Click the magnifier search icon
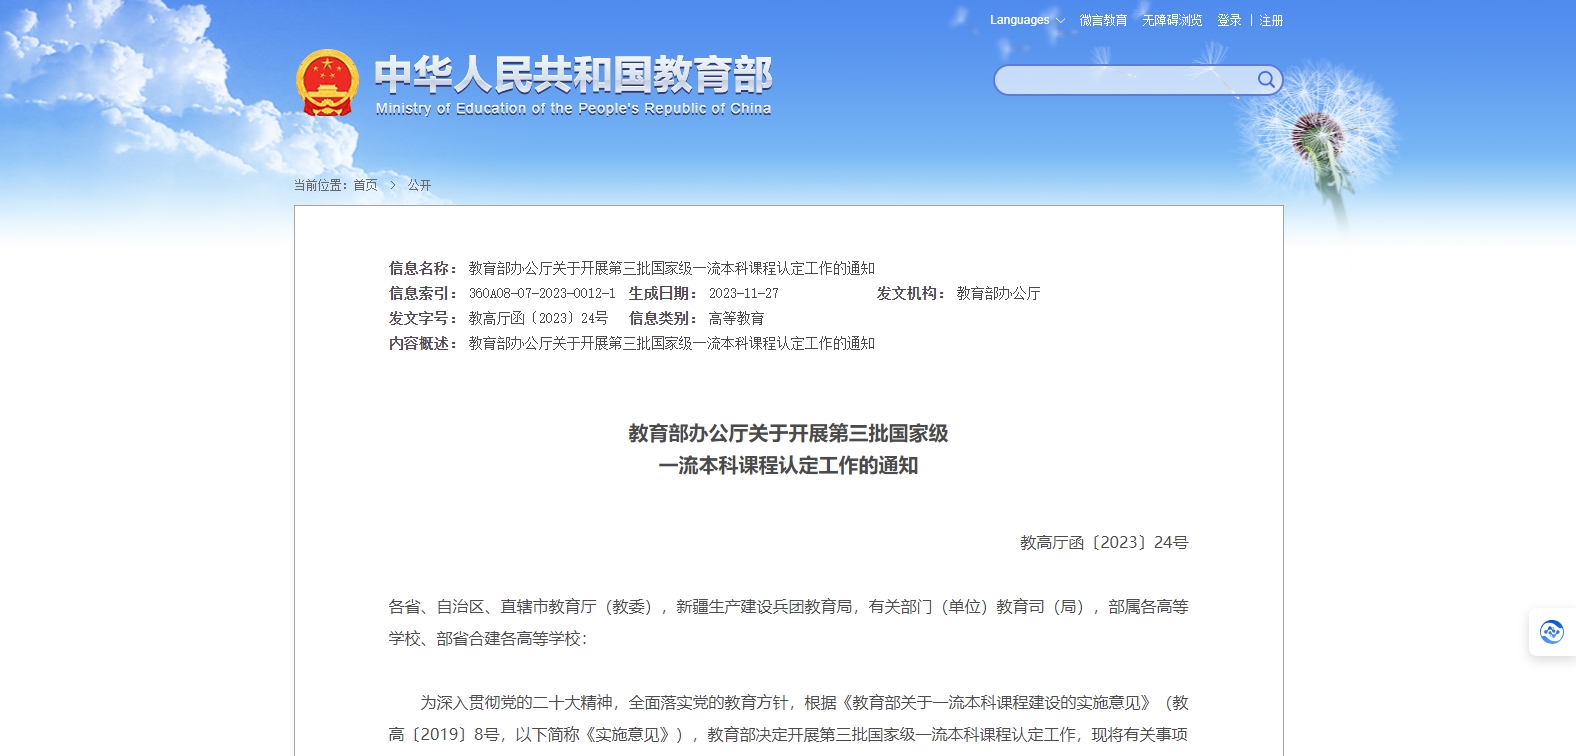1576x756 pixels. 1266,80
